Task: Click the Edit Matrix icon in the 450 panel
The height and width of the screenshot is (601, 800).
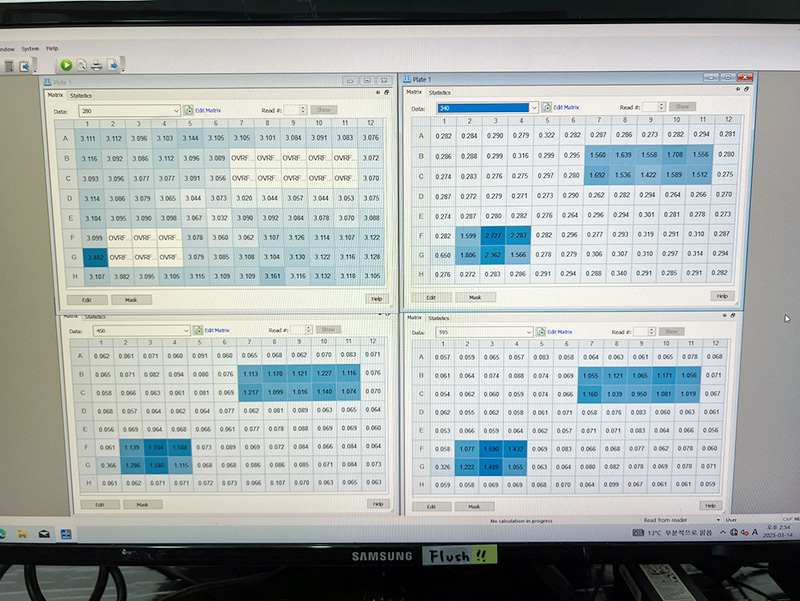Action: [199, 329]
